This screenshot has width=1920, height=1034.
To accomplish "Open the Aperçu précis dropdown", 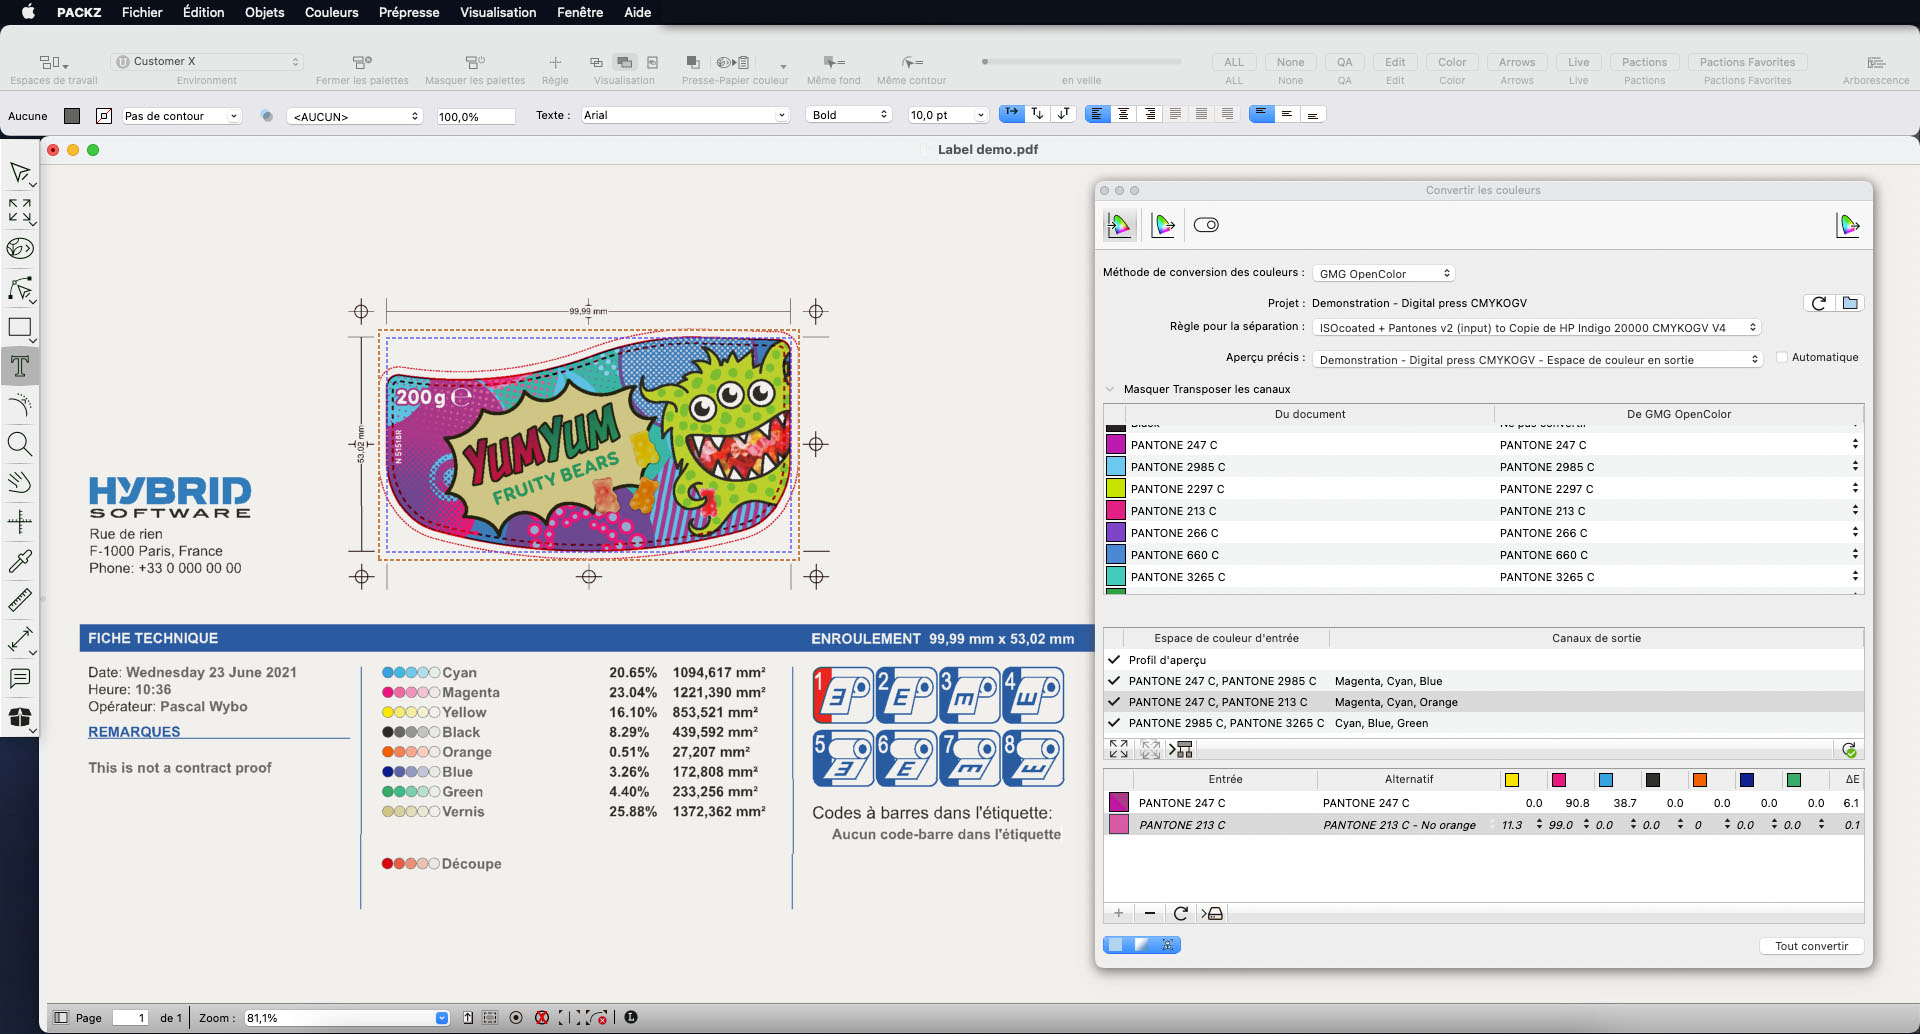I will [x=1536, y=359].
